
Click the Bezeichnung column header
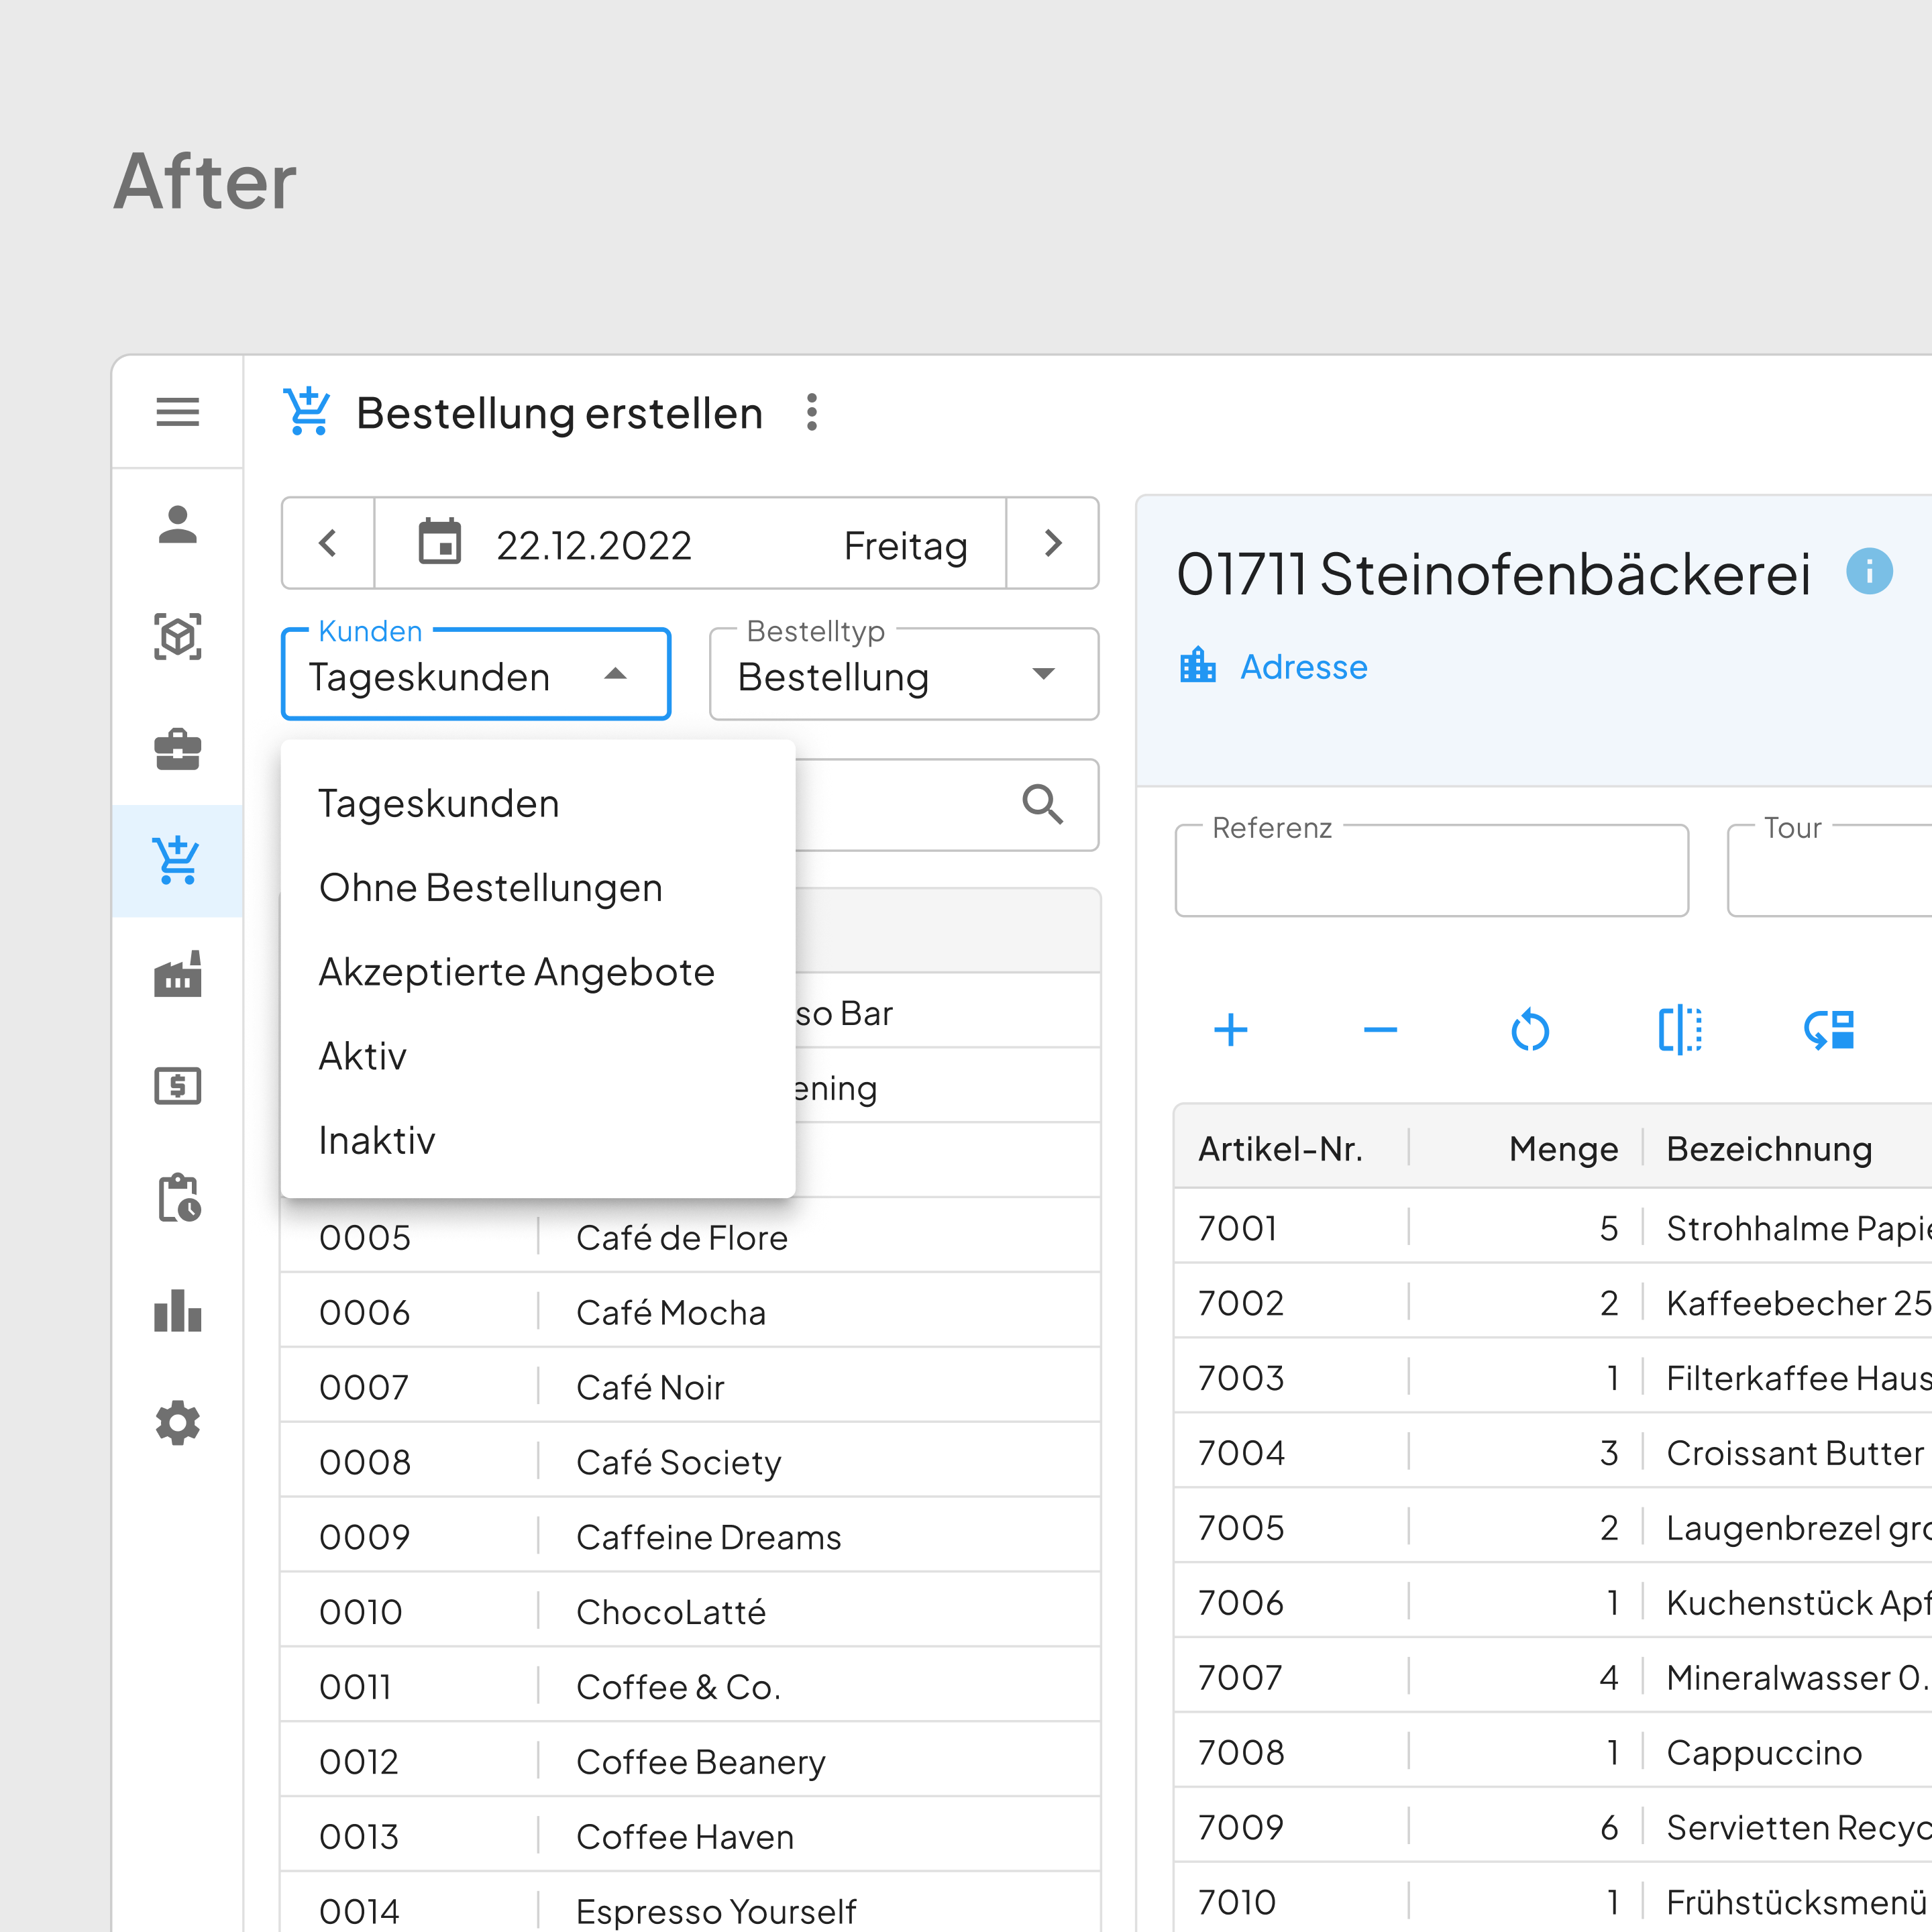[x=1768, y=1149]
